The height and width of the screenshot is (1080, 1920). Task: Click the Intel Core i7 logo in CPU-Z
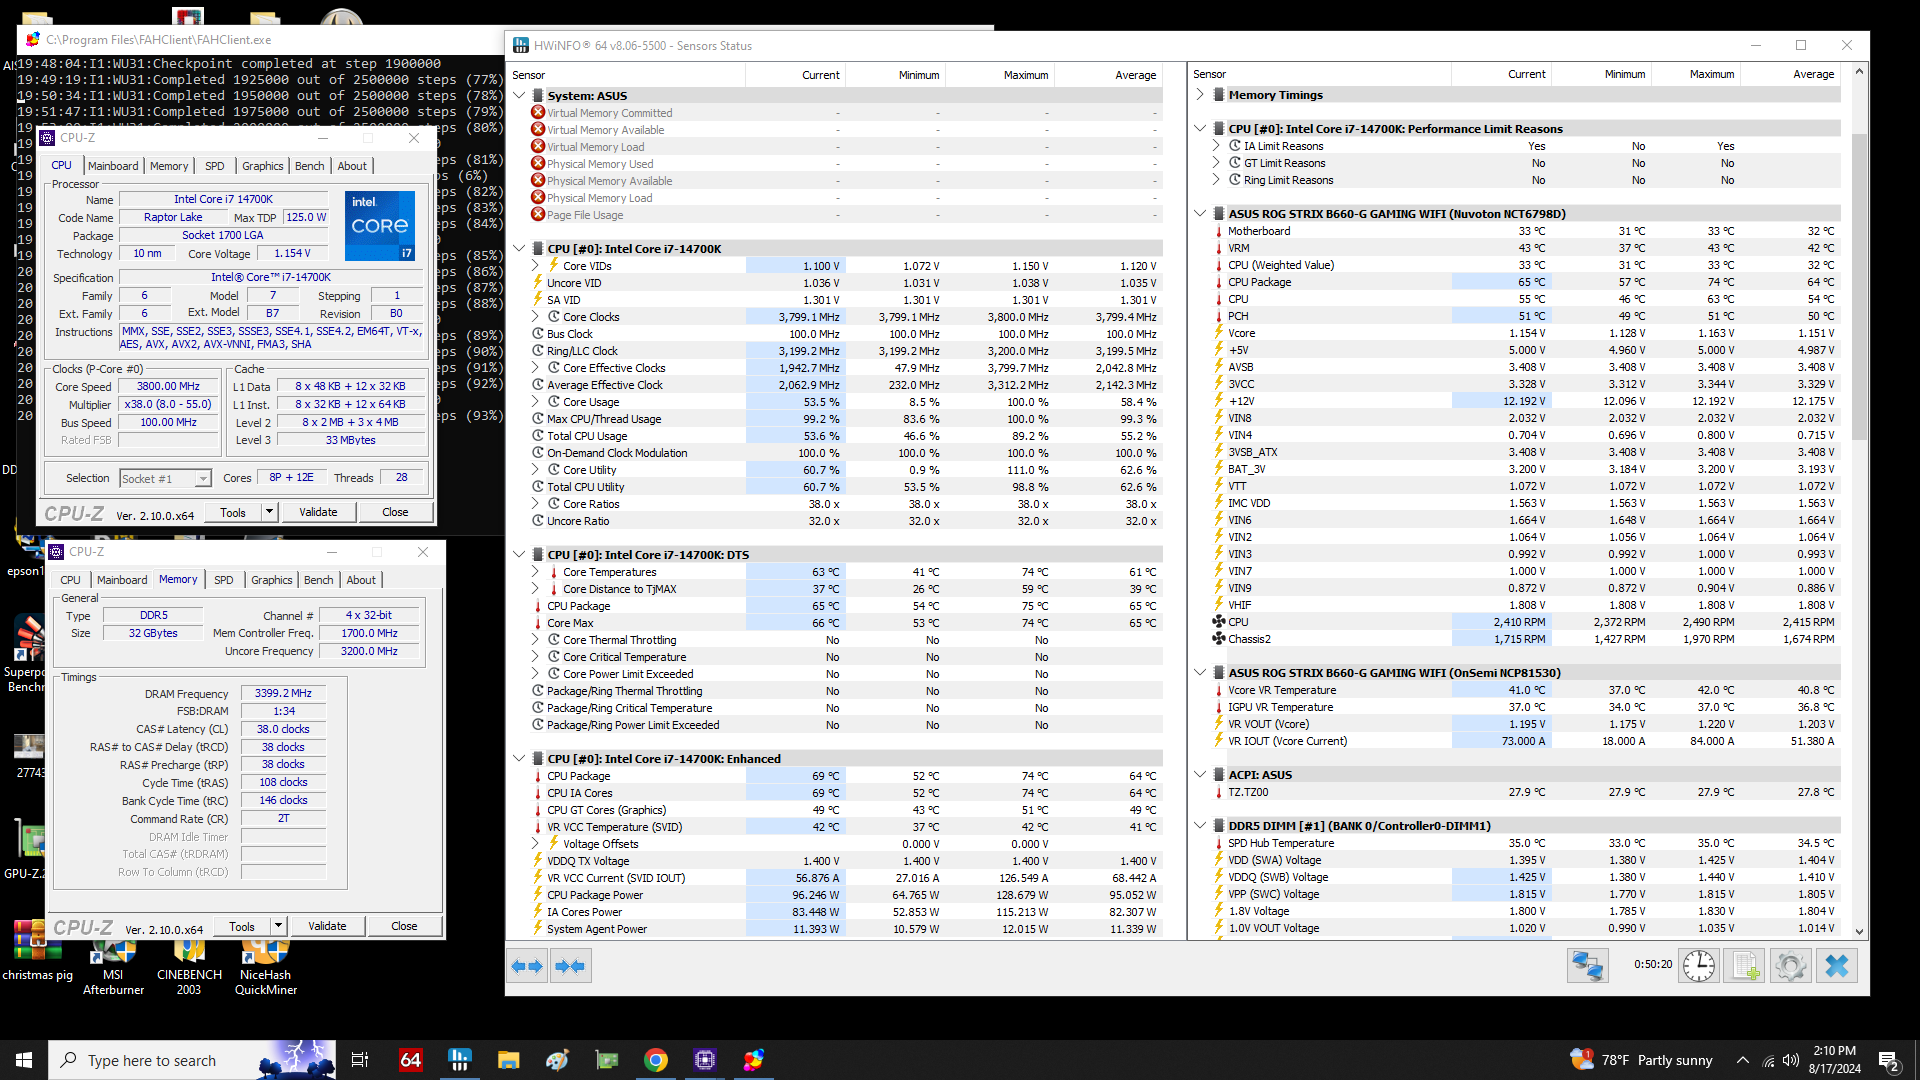tap(380, 226)
